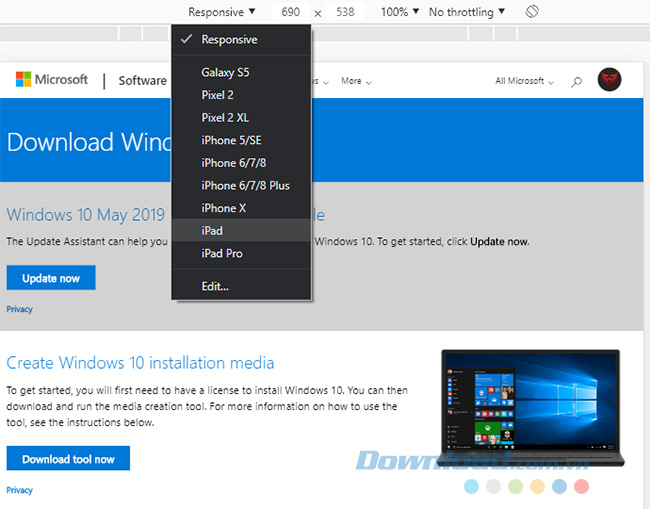Image resolution: width=650 pixels, height=509 pixels.
Task: Click the viewport width field 690
Action: click(x=290, y=12)
